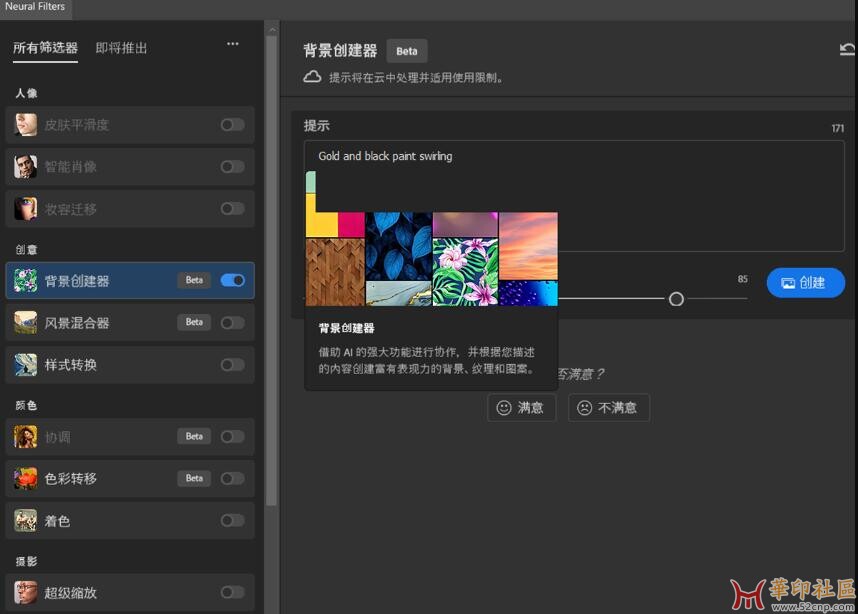The height and width of the screenshot is (614, 858).
Task: Click the blue leaves pattern thumbnail in tooltip
Action: click(x=398, y=246)
